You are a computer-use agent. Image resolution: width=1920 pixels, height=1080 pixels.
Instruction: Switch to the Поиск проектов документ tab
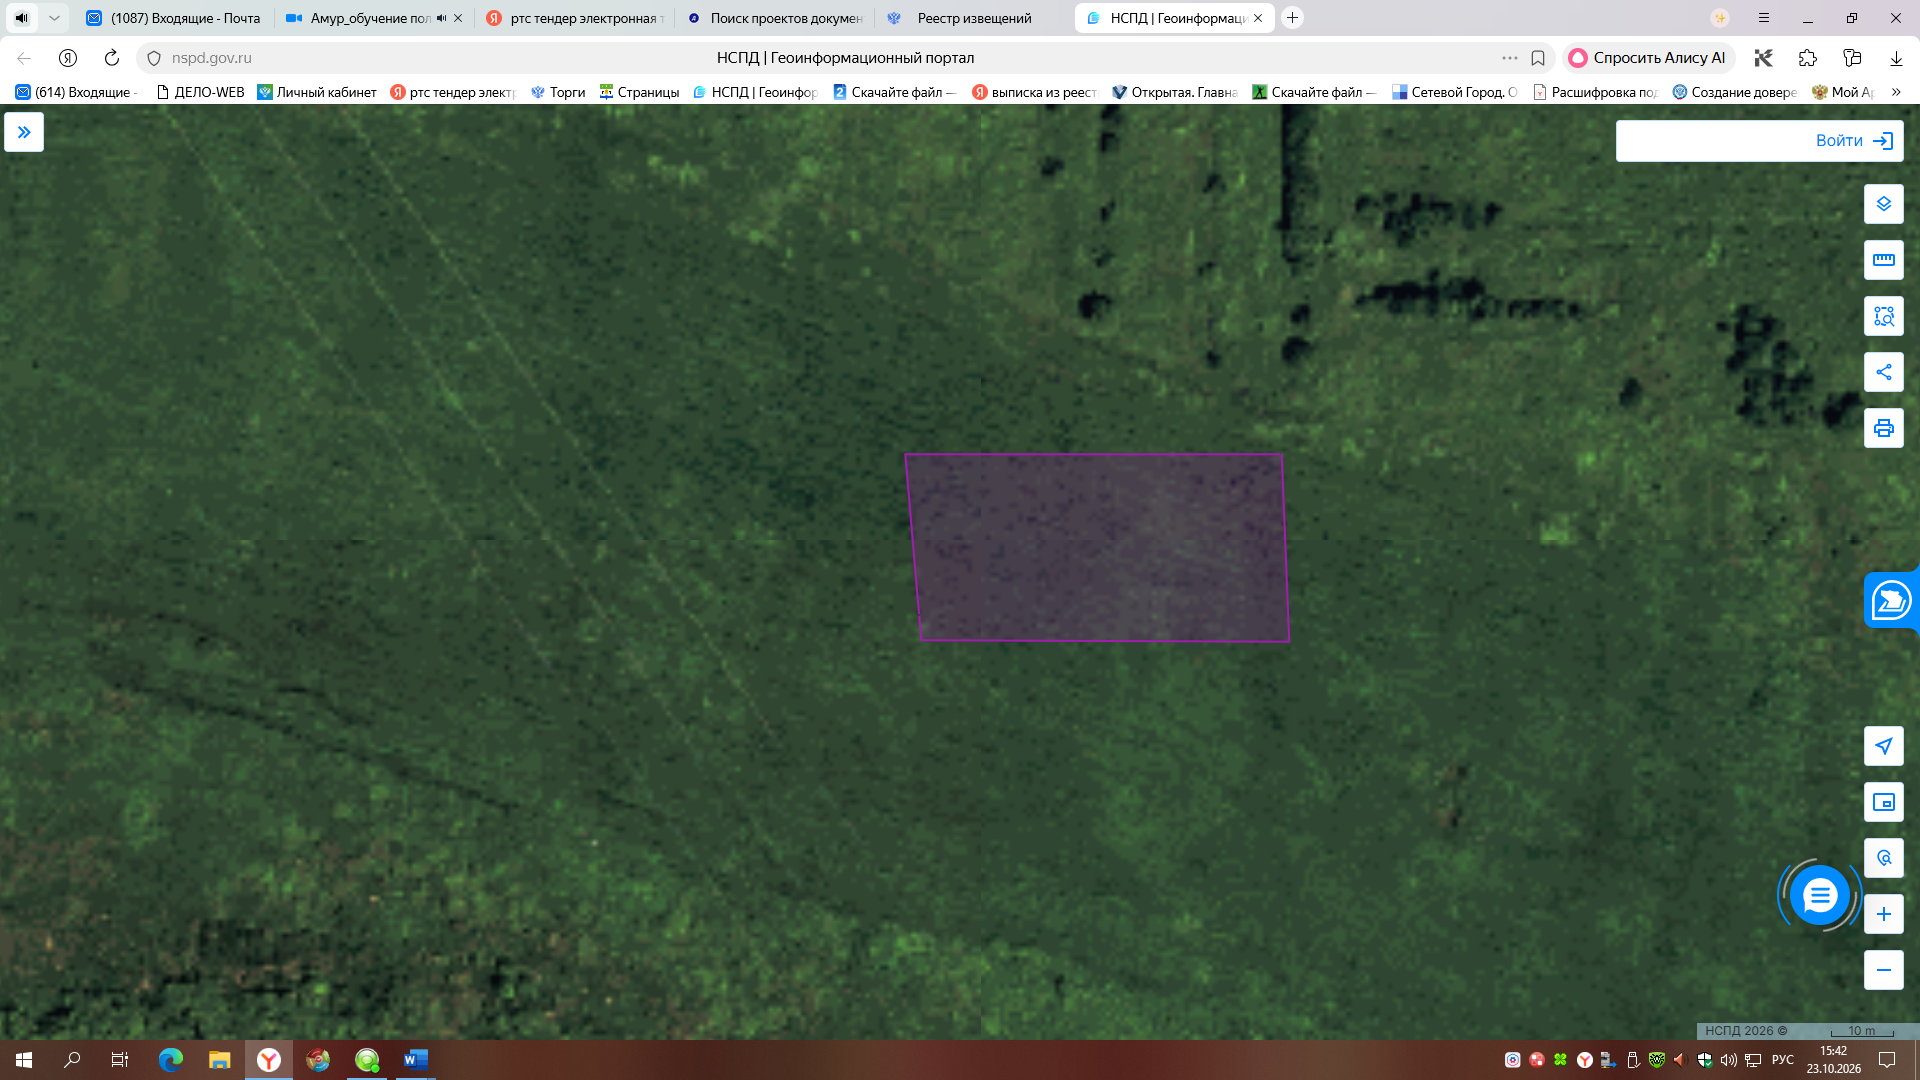point(775,18)
